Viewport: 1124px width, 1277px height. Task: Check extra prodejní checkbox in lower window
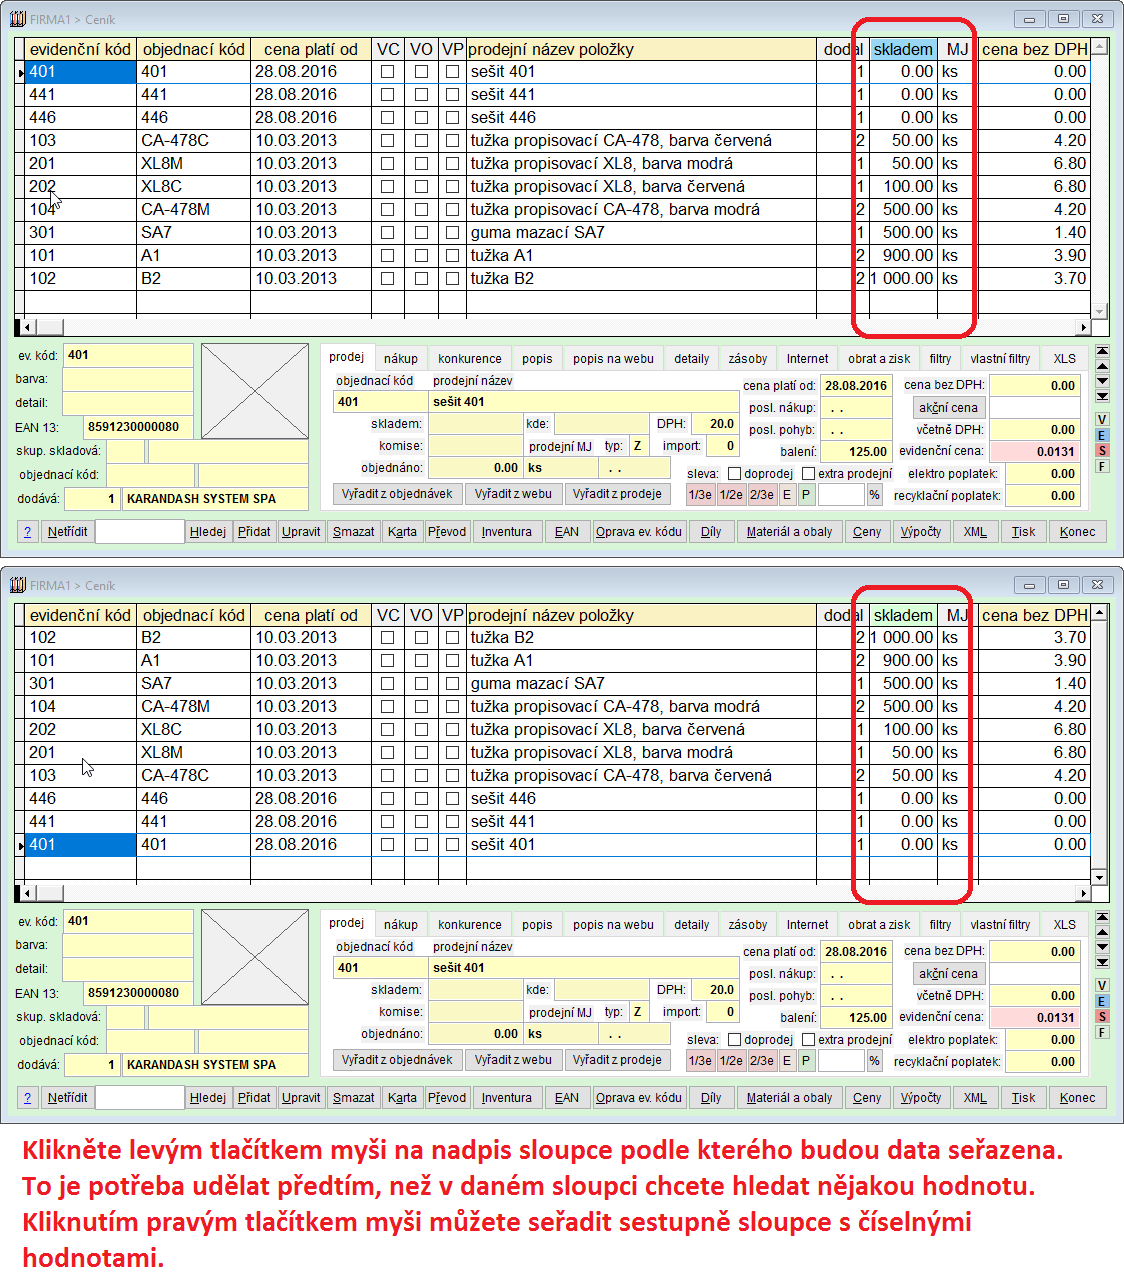click(x=809, y=1040)
